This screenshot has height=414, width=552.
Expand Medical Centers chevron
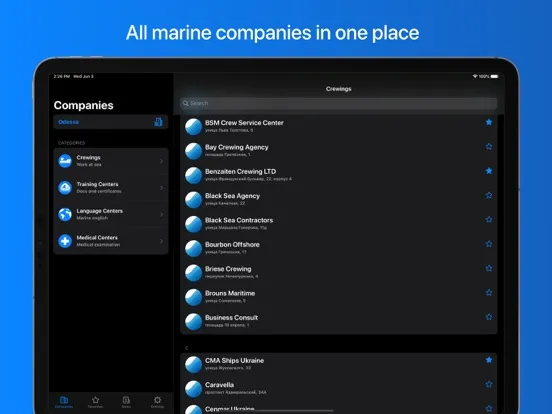(x=162, y=242)
